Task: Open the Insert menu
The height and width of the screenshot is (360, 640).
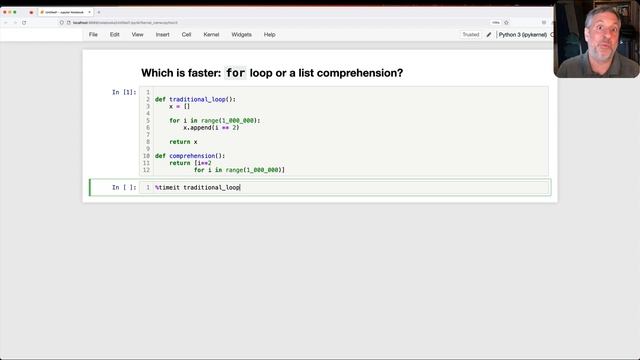Action: (162, 35)
